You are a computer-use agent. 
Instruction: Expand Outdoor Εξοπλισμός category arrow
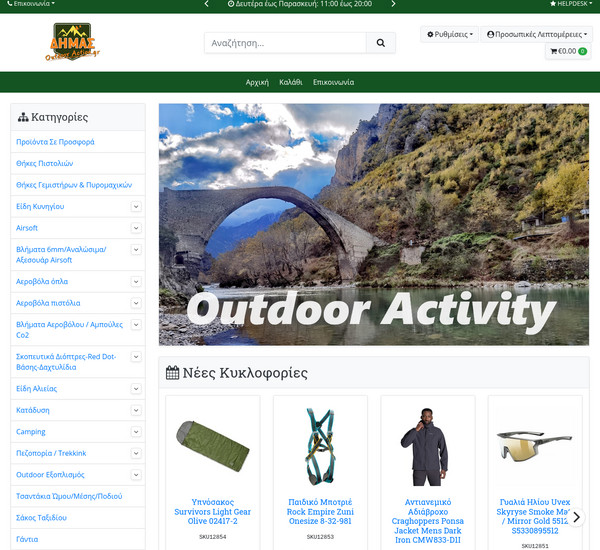click(136, 475)
